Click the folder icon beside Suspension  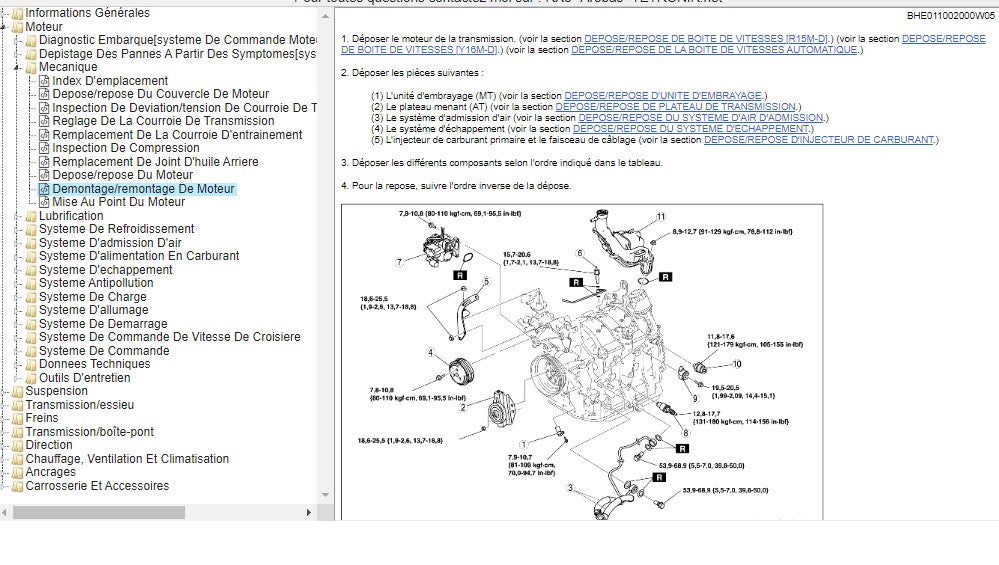17,391
